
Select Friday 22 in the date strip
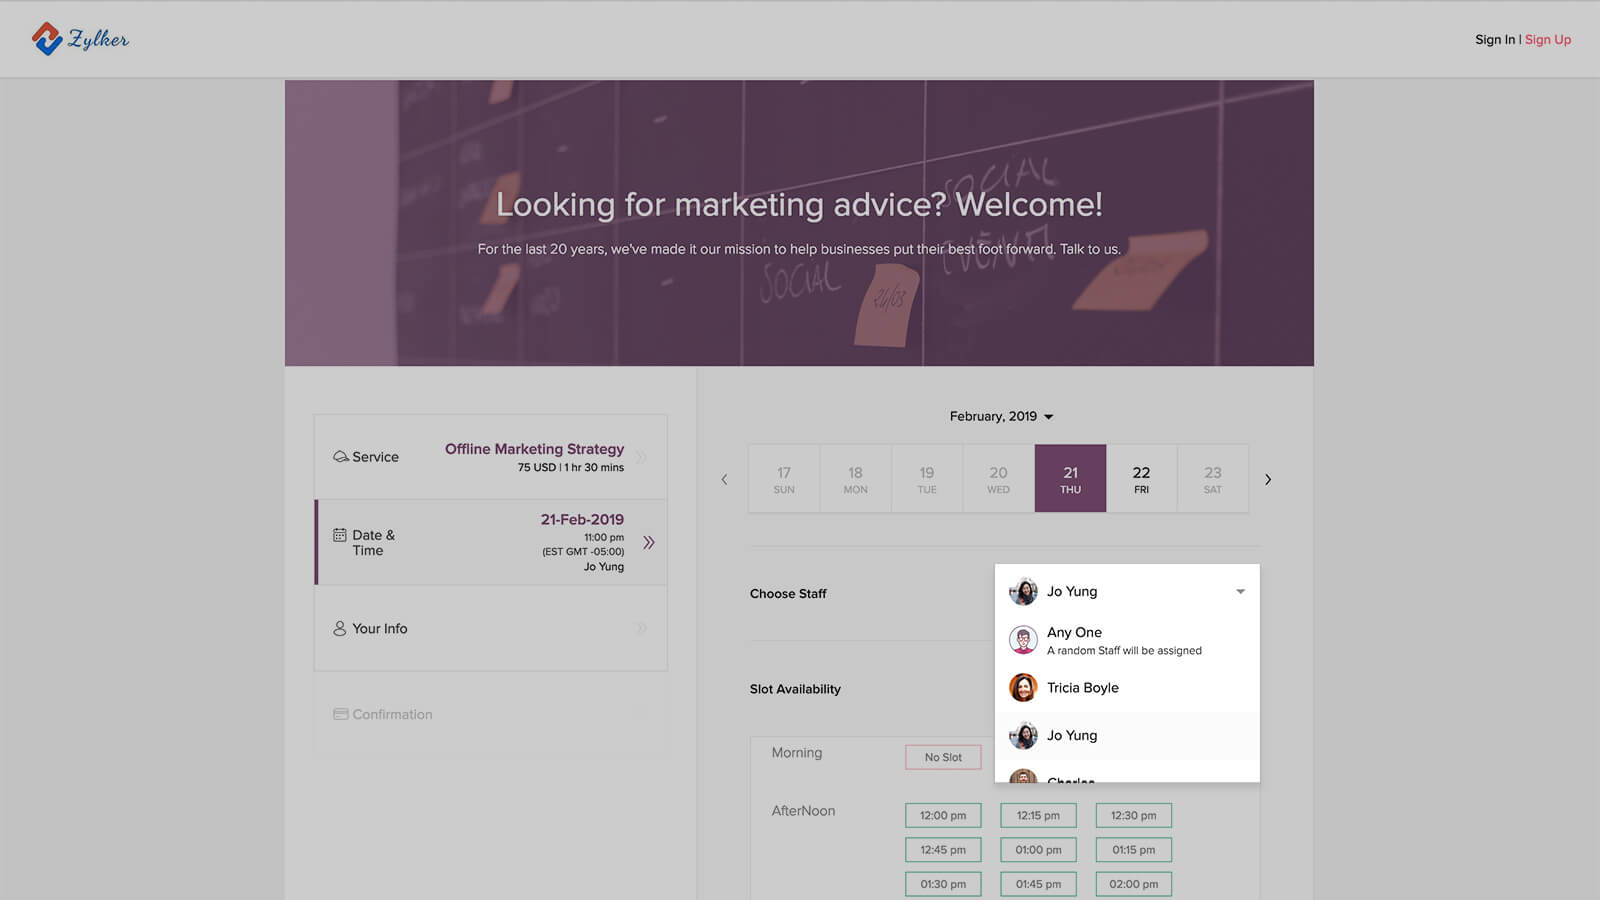point(1141,479)
